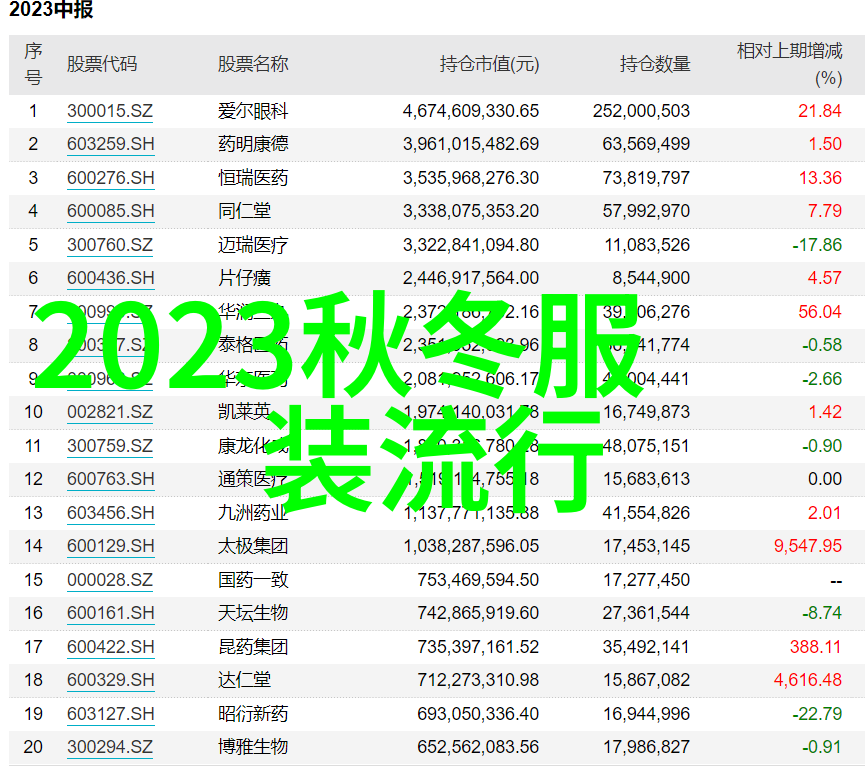Click the 太极集团 name cell

point(253,545)
